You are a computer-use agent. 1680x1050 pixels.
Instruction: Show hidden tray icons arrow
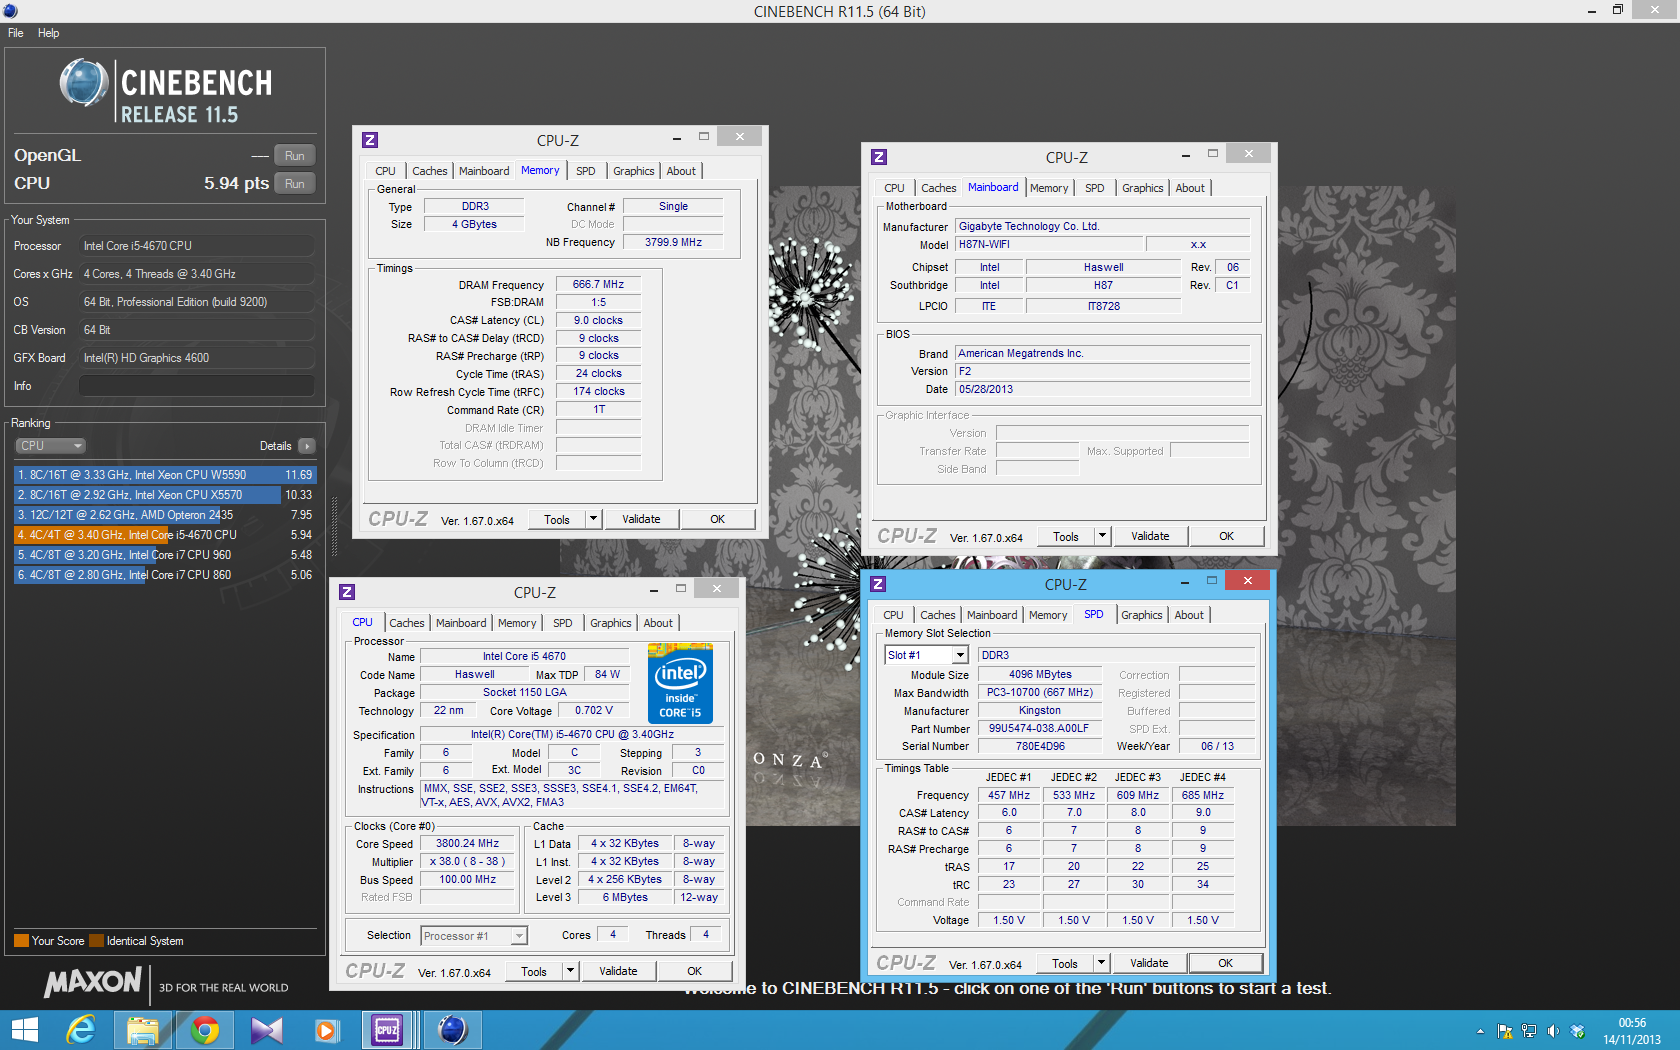click(x=1480, y=1031)
